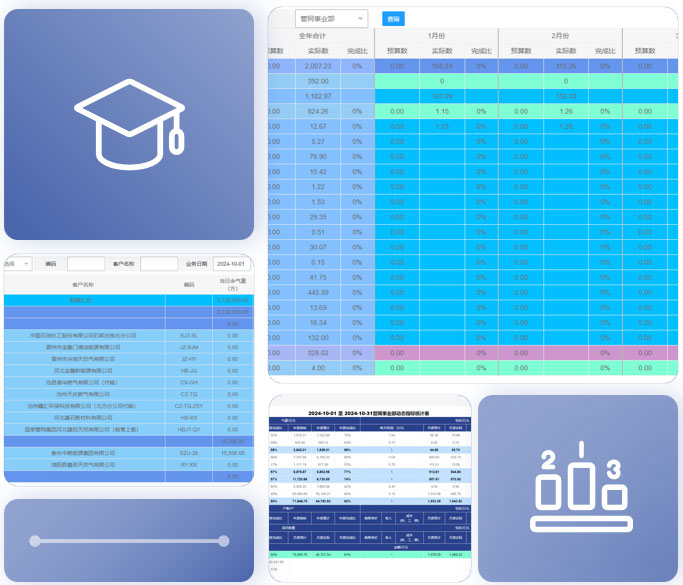This screenshot has height=585, width=683.
Task: Click the 2,007.23 actual total cell
Action: (319, 65)
